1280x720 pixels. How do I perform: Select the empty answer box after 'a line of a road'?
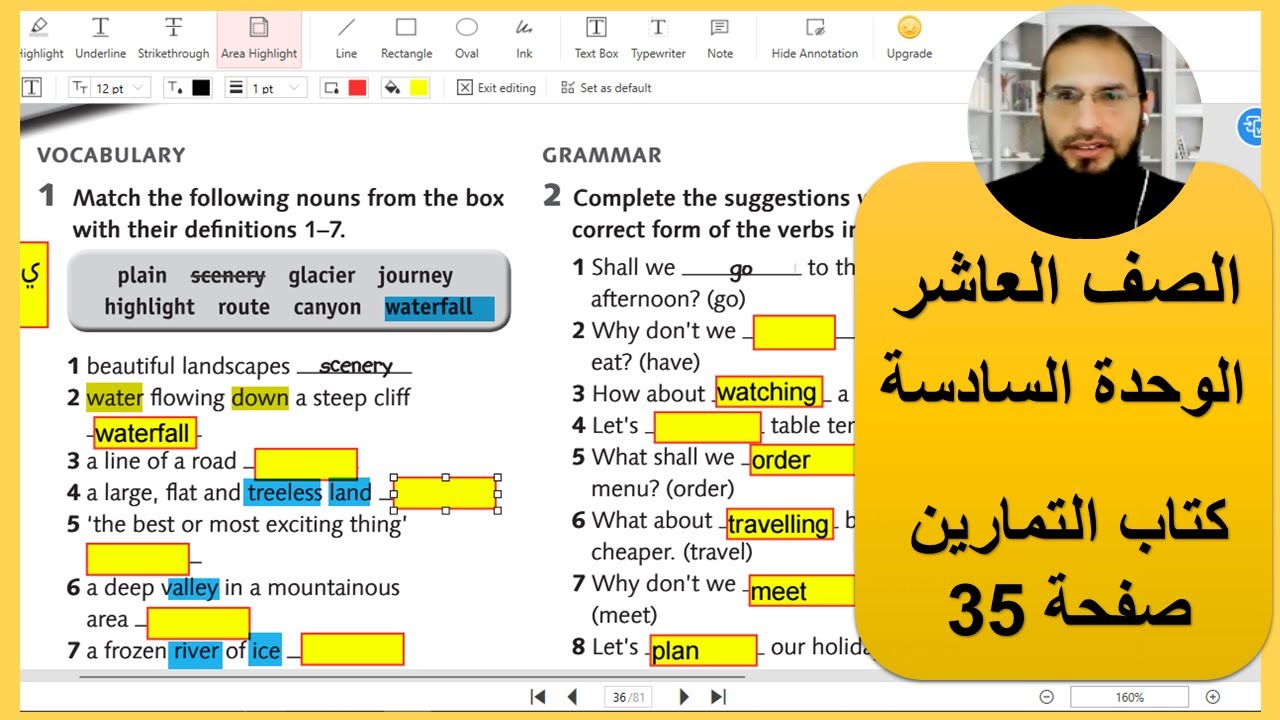click(306, 464)
